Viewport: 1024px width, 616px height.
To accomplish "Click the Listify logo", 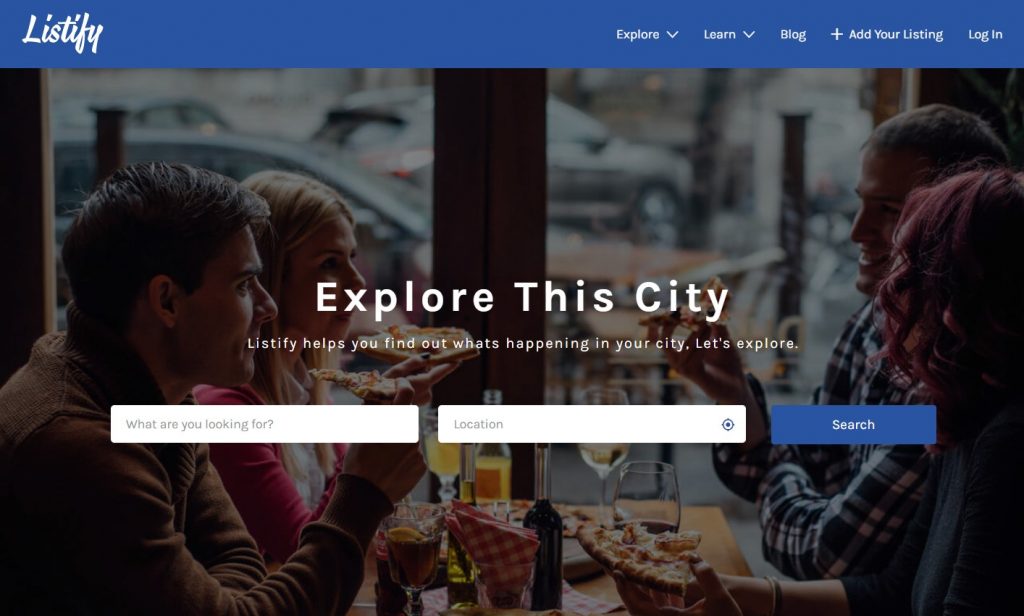I will [62, 33].
